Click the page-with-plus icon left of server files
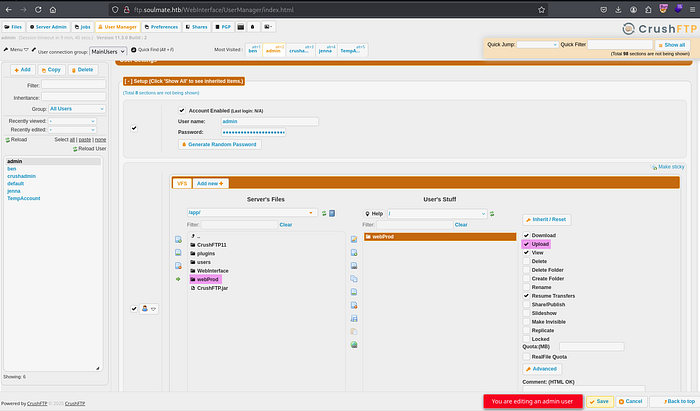Image resolution: width=700 pixels, height=411 pixels. tap(178, 240)
